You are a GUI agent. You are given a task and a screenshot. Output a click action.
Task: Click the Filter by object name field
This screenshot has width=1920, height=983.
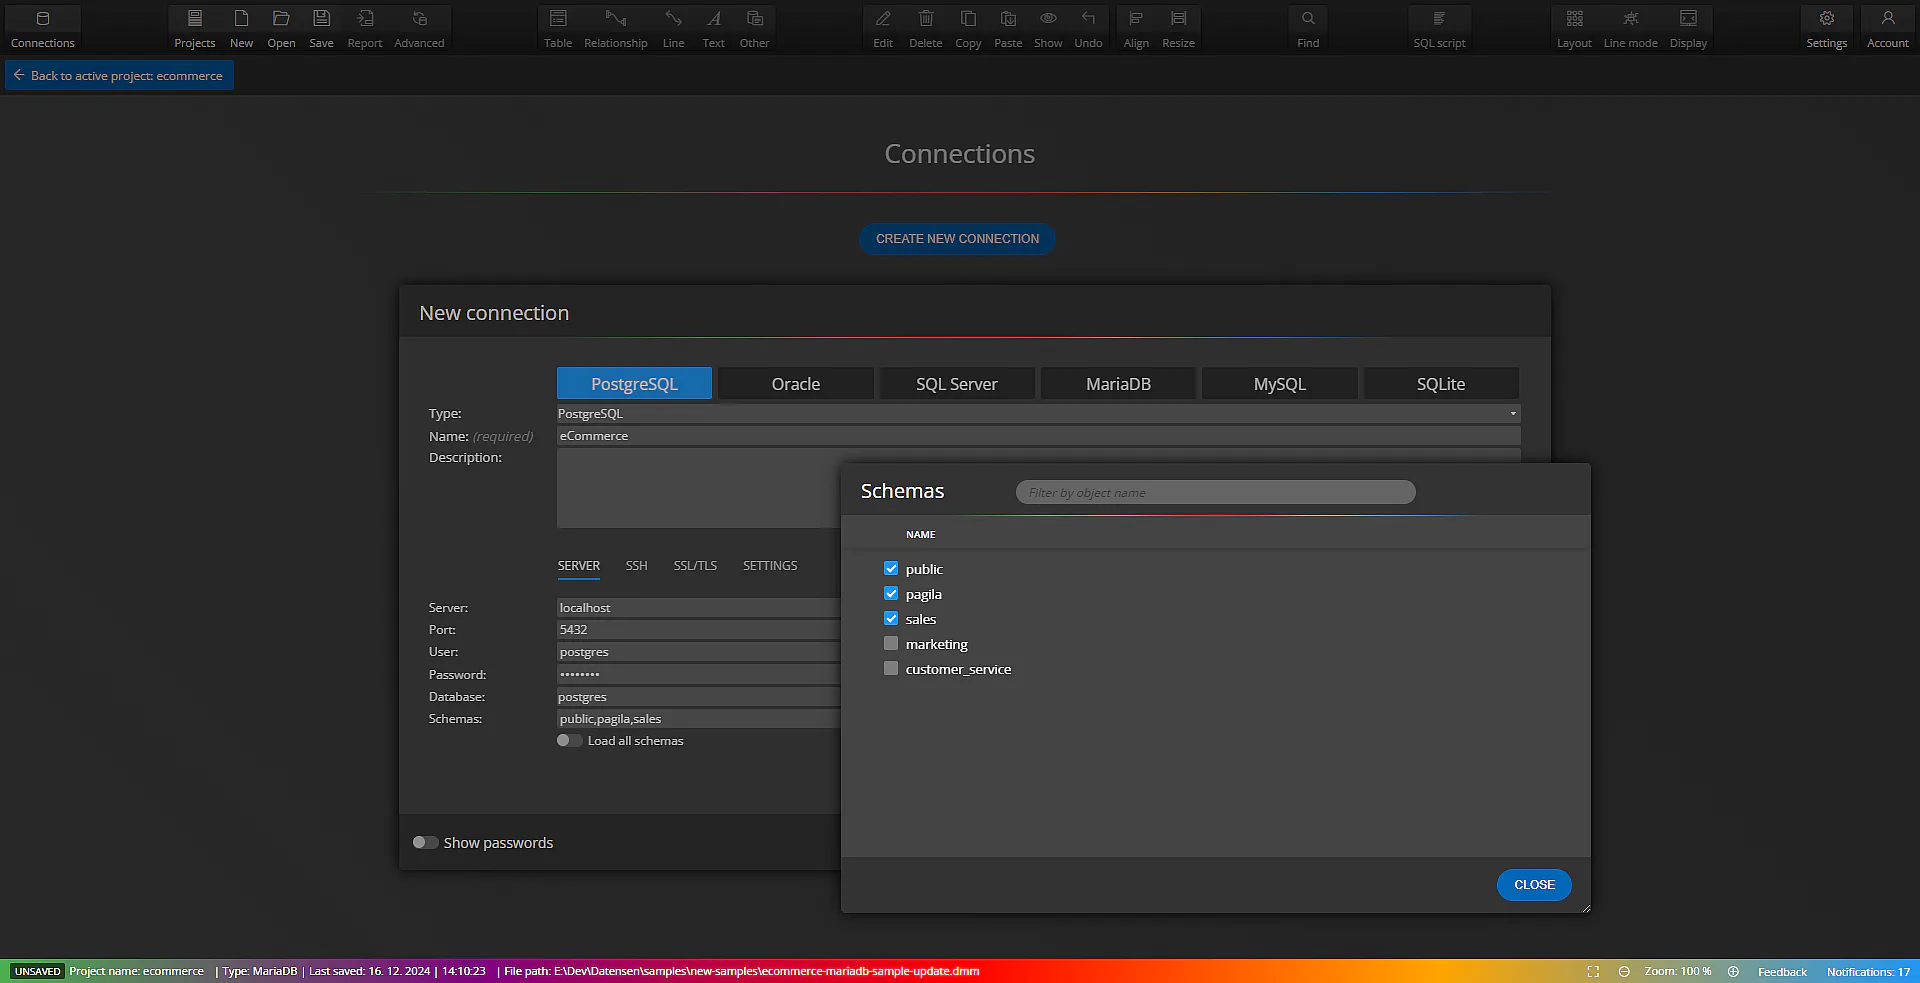pyautogui.click(x=1215, y=492)
